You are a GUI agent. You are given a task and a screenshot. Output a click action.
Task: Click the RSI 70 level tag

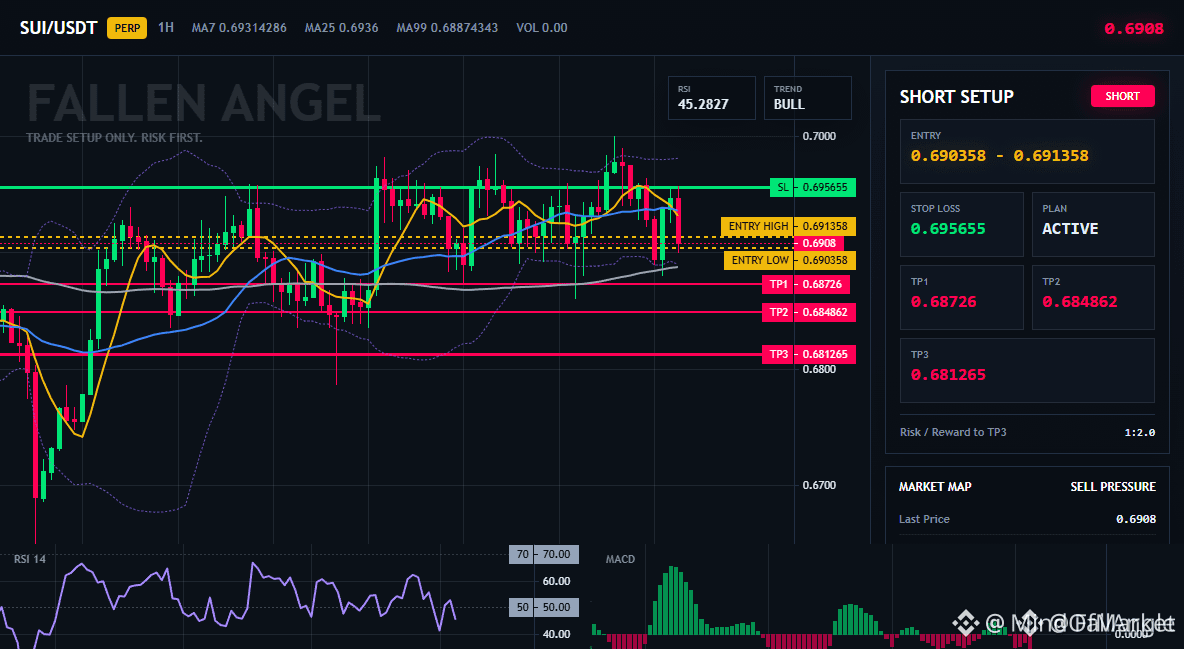tap(544, 555)
